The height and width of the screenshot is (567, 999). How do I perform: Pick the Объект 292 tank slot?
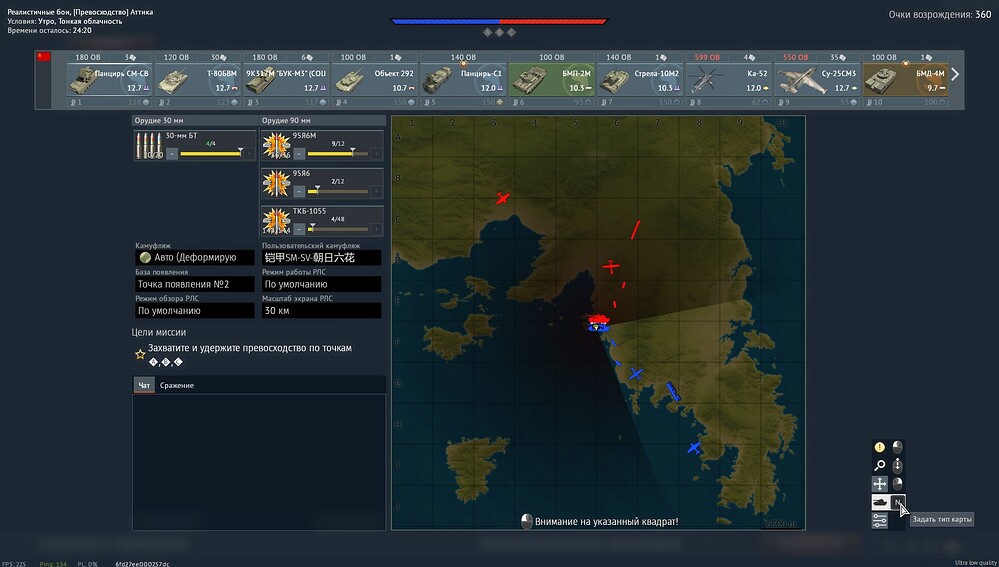pyautogui.click(x=376, y=80)
